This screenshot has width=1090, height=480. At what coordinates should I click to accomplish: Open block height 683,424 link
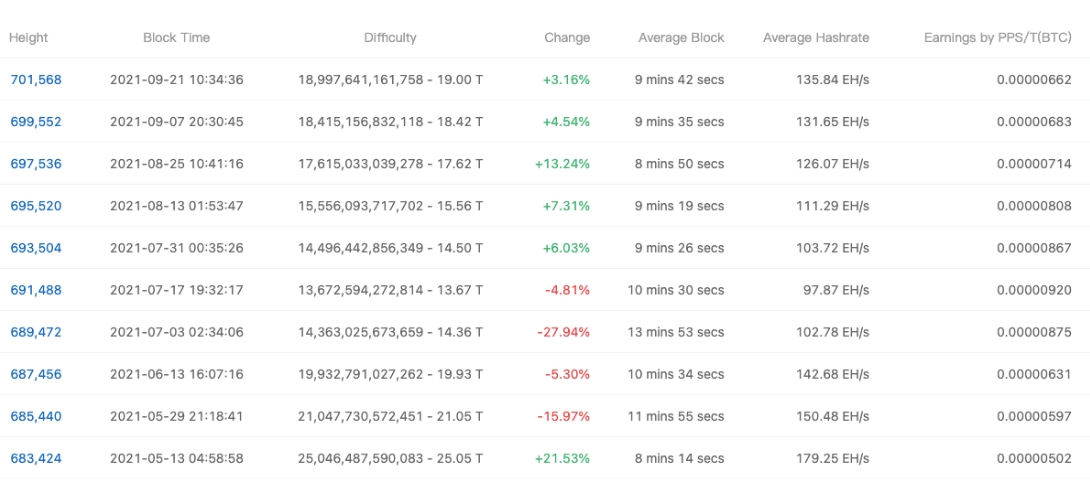point(36,458)
